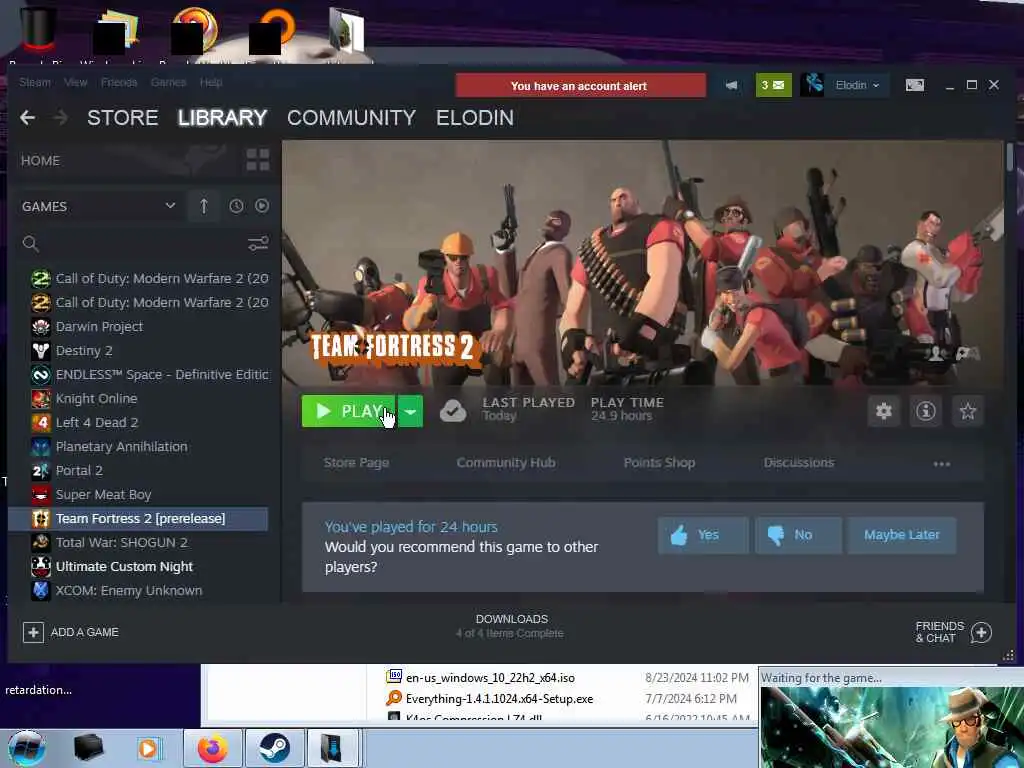
Task: Open Friends & Chat plus icon
Action: (981, 632)
